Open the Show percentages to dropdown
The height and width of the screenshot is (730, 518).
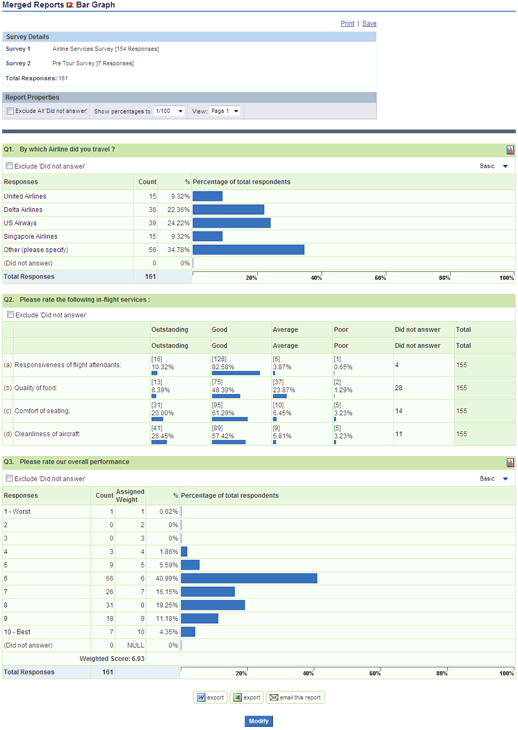[x=170, y=111]
